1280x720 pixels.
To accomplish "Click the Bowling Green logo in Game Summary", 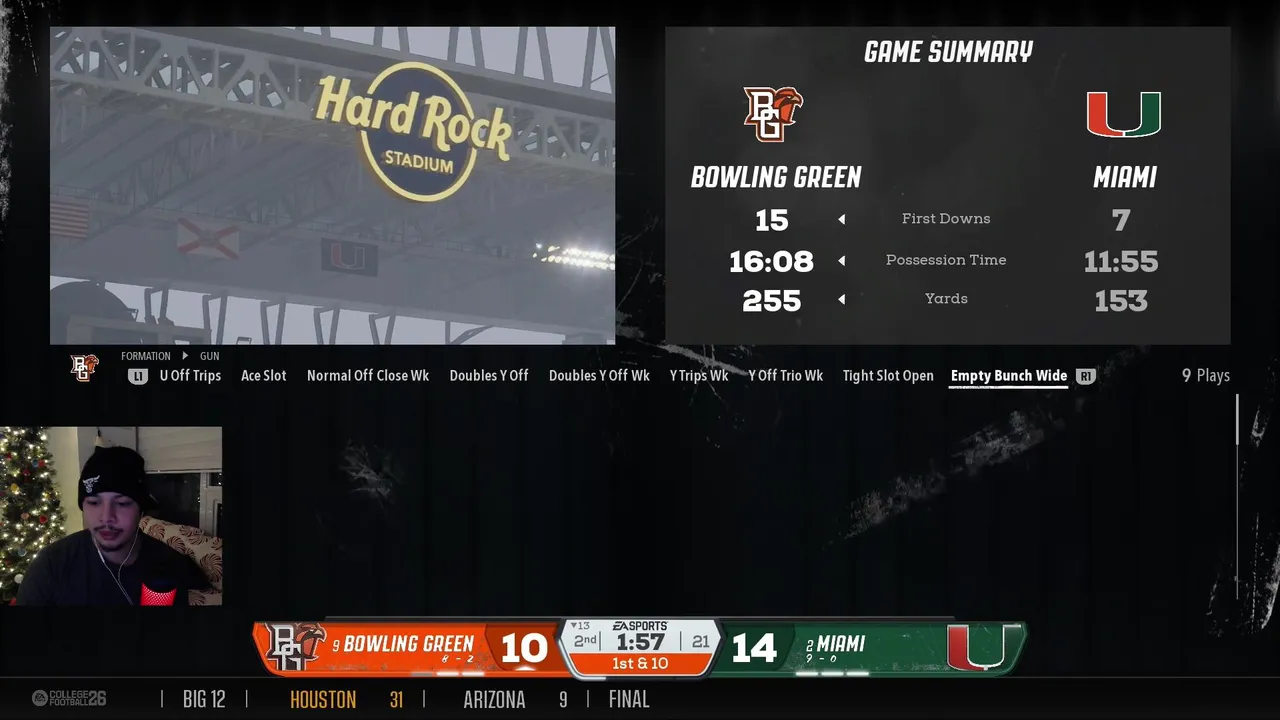I will [x=773, y=114].
